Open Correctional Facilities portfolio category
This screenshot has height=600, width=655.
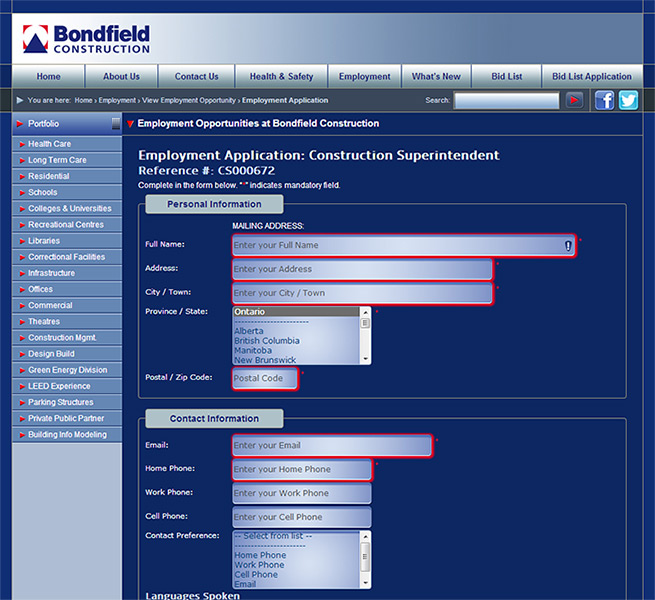click(x=67, y=257)
